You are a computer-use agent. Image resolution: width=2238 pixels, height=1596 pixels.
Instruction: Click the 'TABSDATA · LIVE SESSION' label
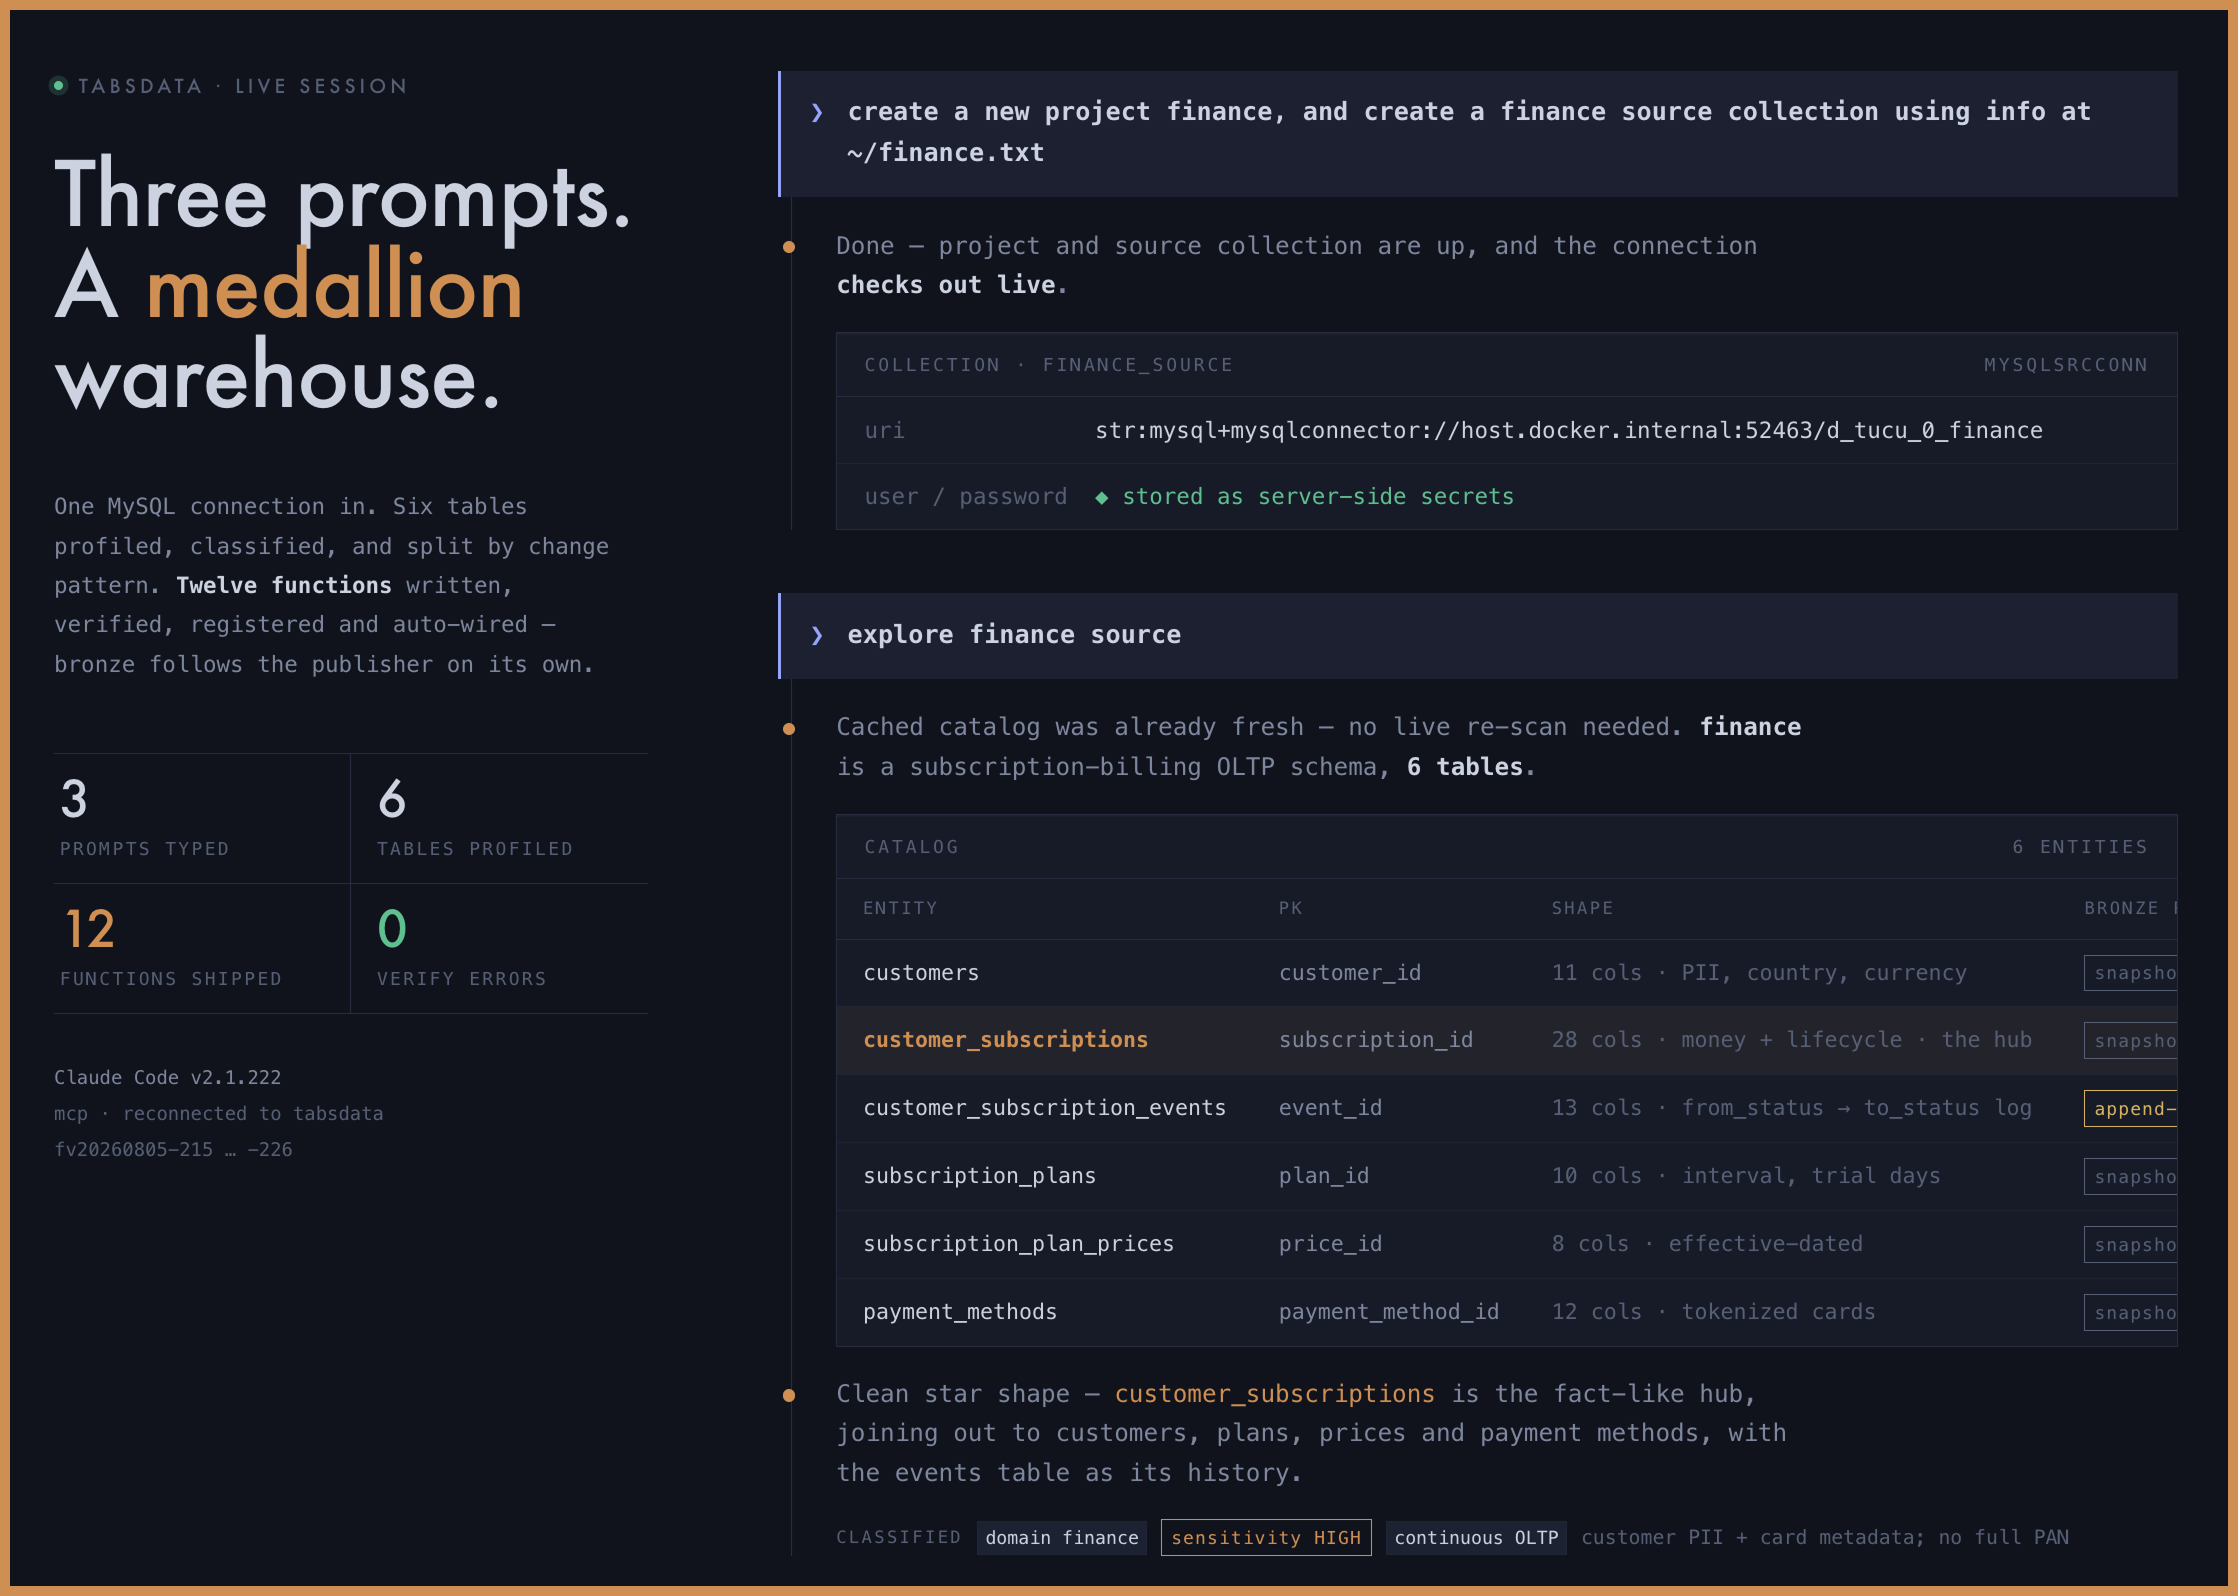(242, 86)
